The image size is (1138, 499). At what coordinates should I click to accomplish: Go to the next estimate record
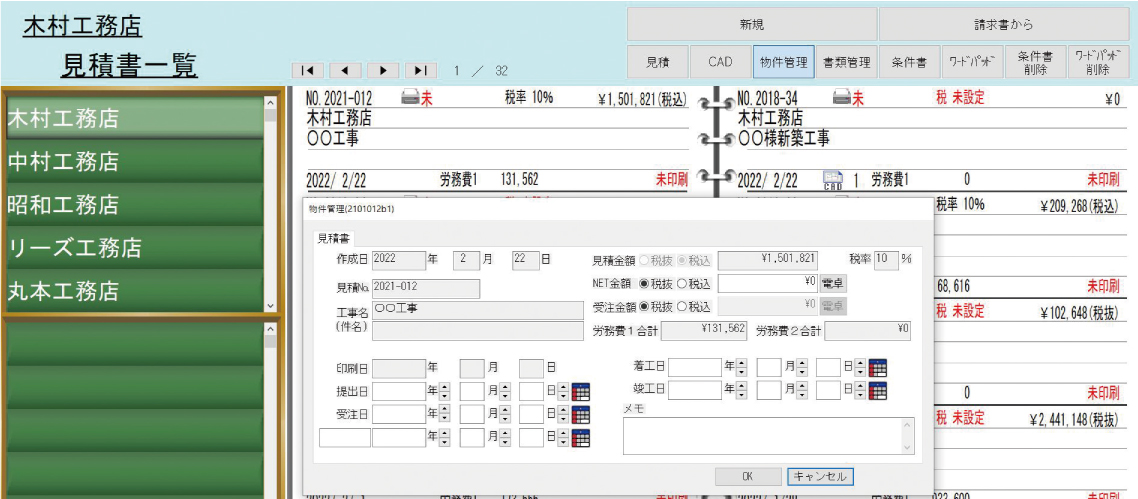tap(383, 70)
